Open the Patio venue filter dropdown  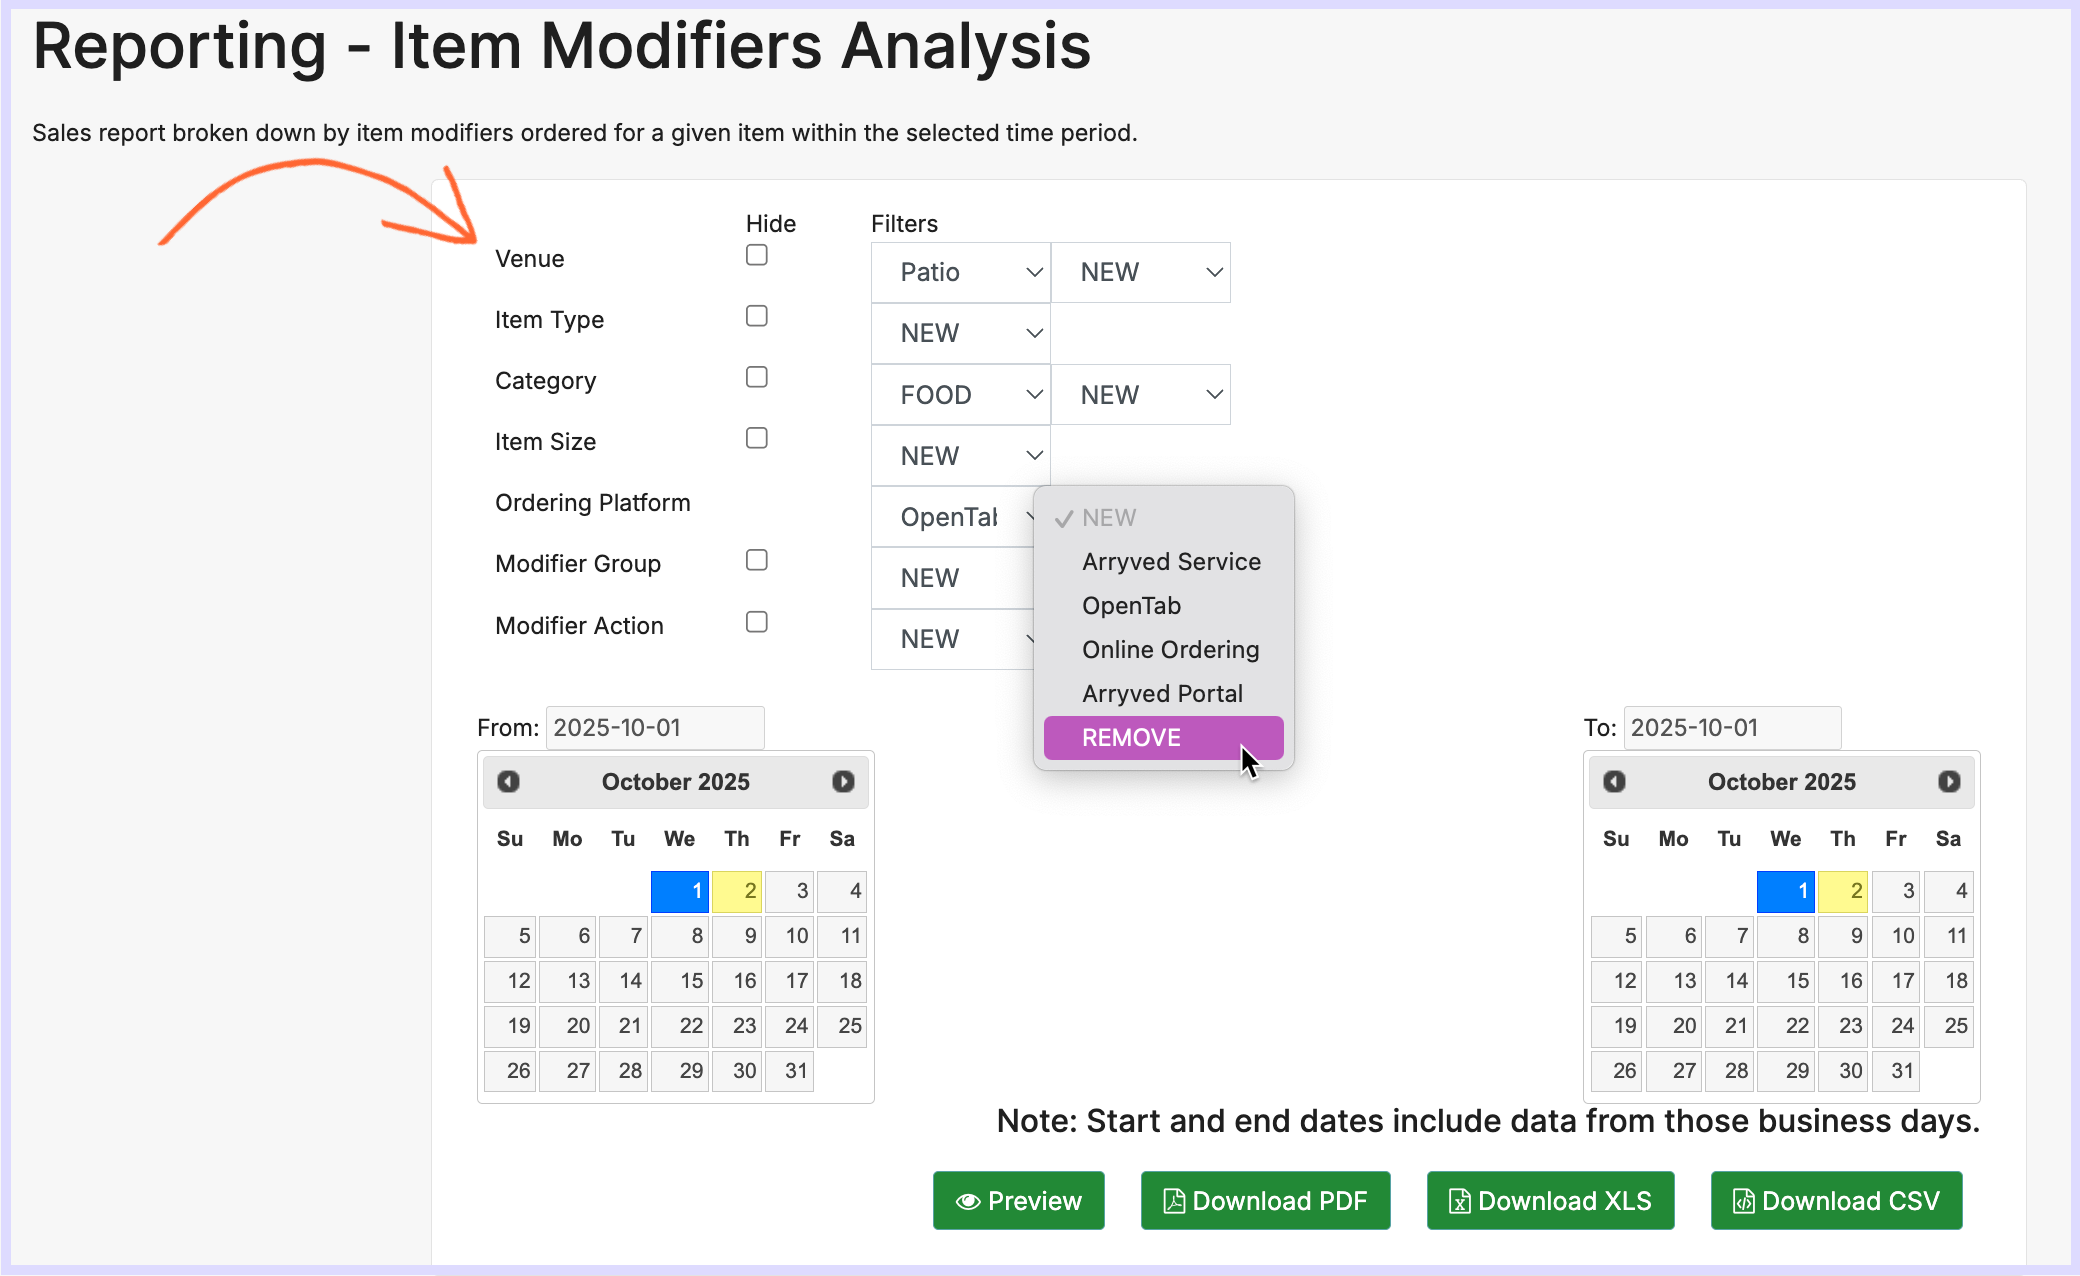click(x=960, y=272)
